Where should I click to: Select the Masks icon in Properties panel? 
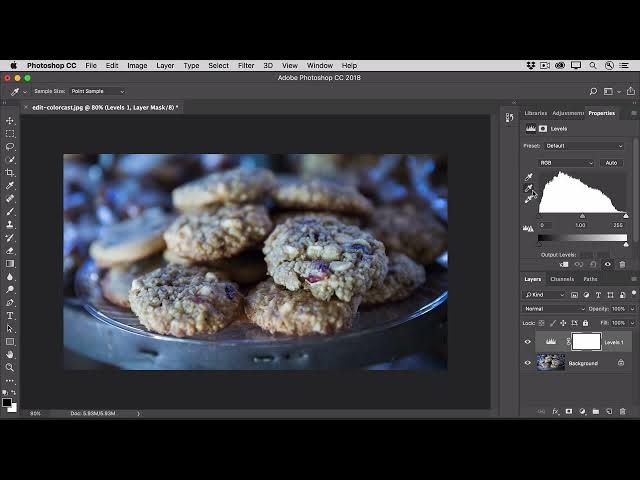tap(543, 129)
